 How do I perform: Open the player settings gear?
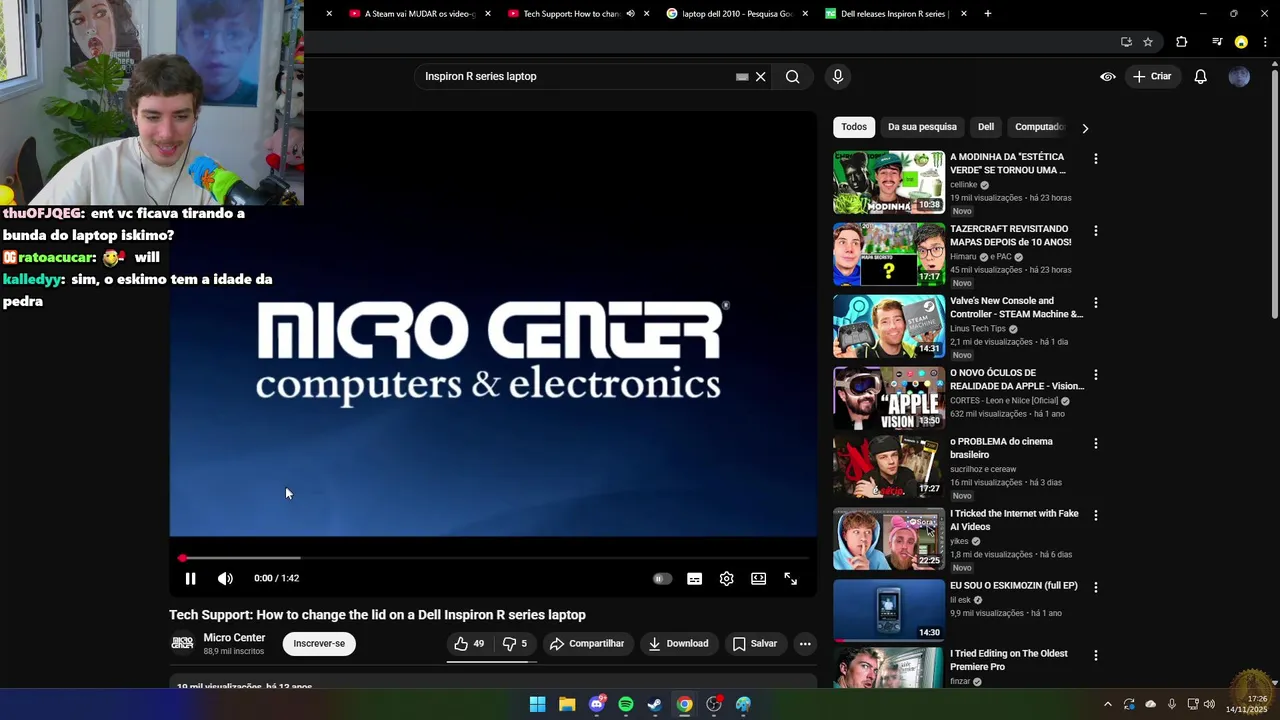tap(726, 578)
